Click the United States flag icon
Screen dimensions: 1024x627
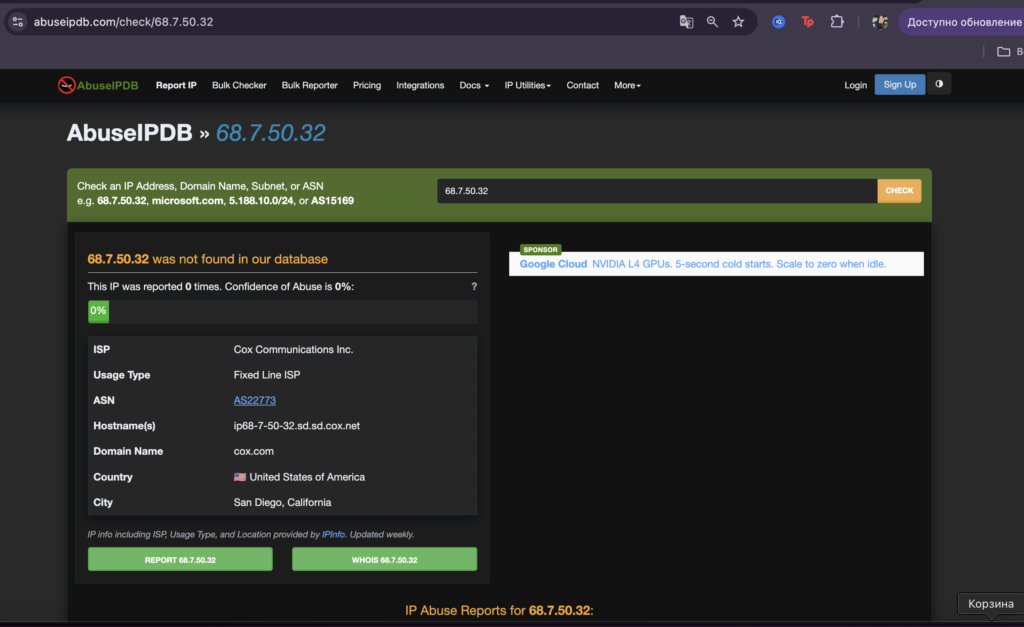240,477
